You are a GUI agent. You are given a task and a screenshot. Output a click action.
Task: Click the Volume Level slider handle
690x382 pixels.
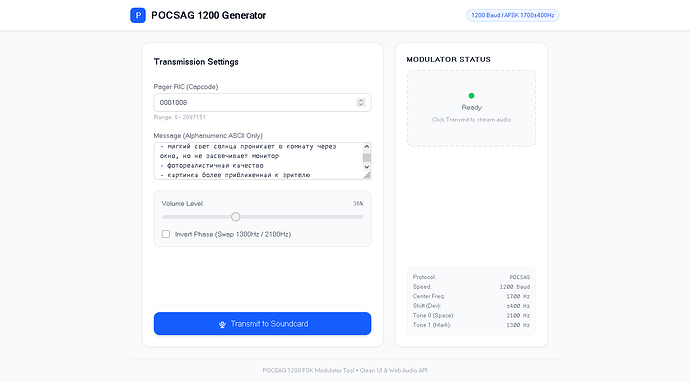tap(236, 217)
